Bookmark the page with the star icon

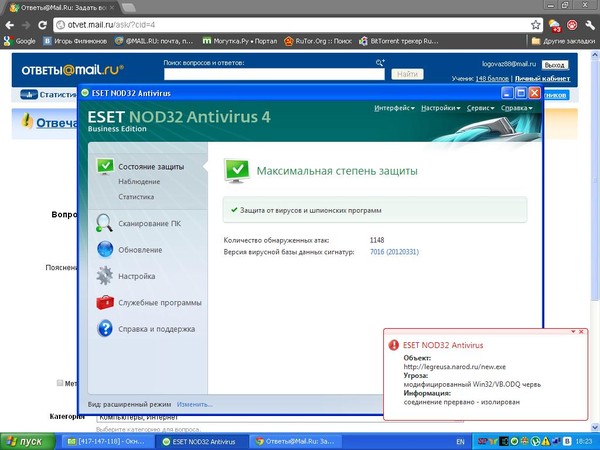(536, 25)
